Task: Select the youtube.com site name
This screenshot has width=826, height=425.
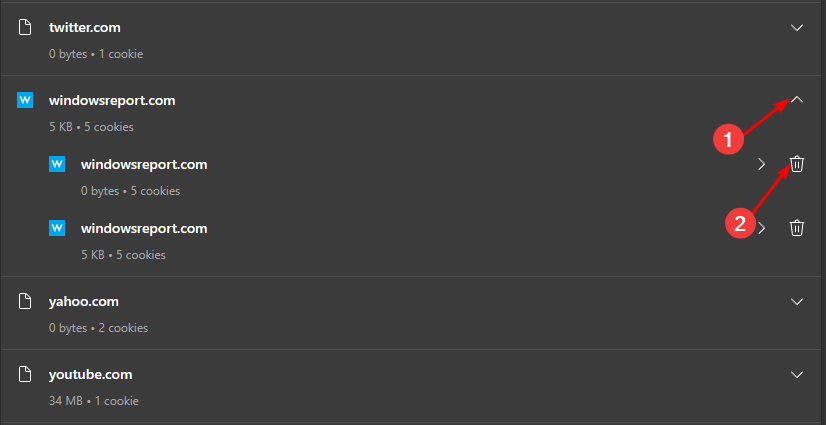Action: coord(91,375)
